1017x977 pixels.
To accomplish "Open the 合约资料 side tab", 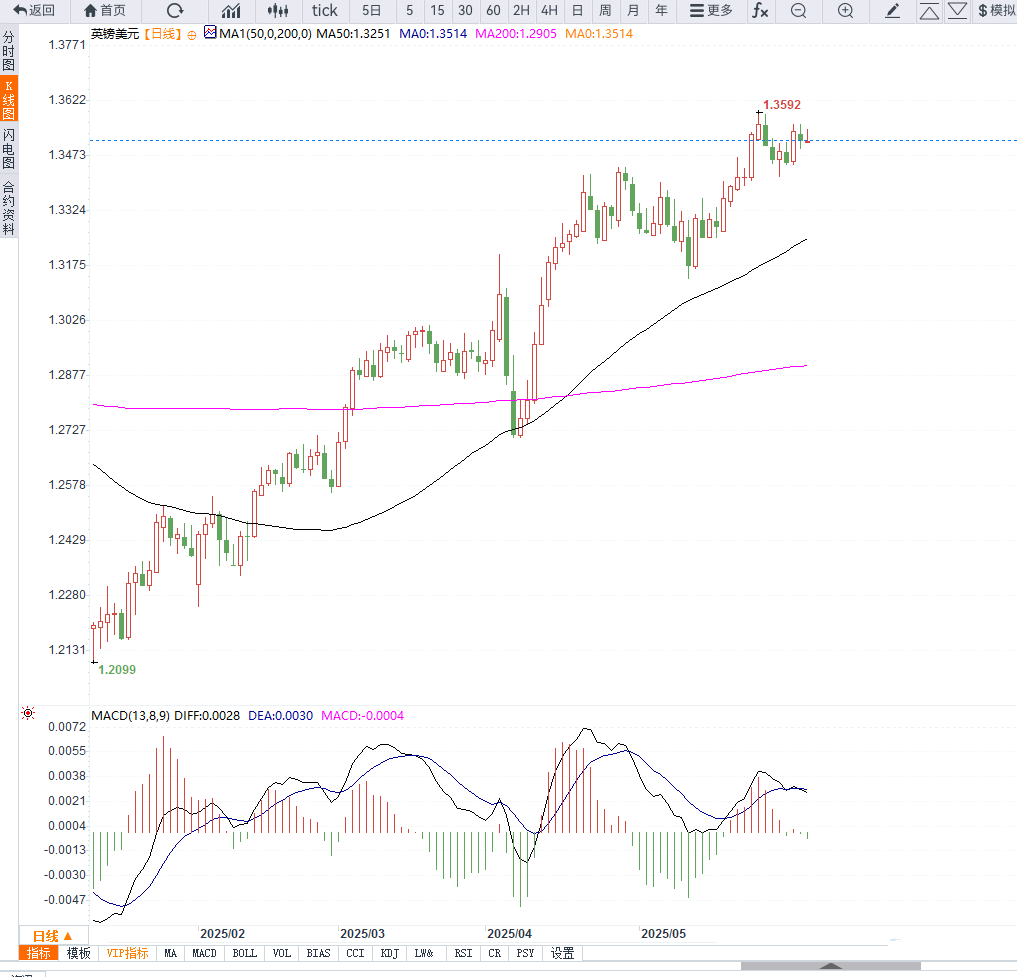I will [x=8, y=208].
